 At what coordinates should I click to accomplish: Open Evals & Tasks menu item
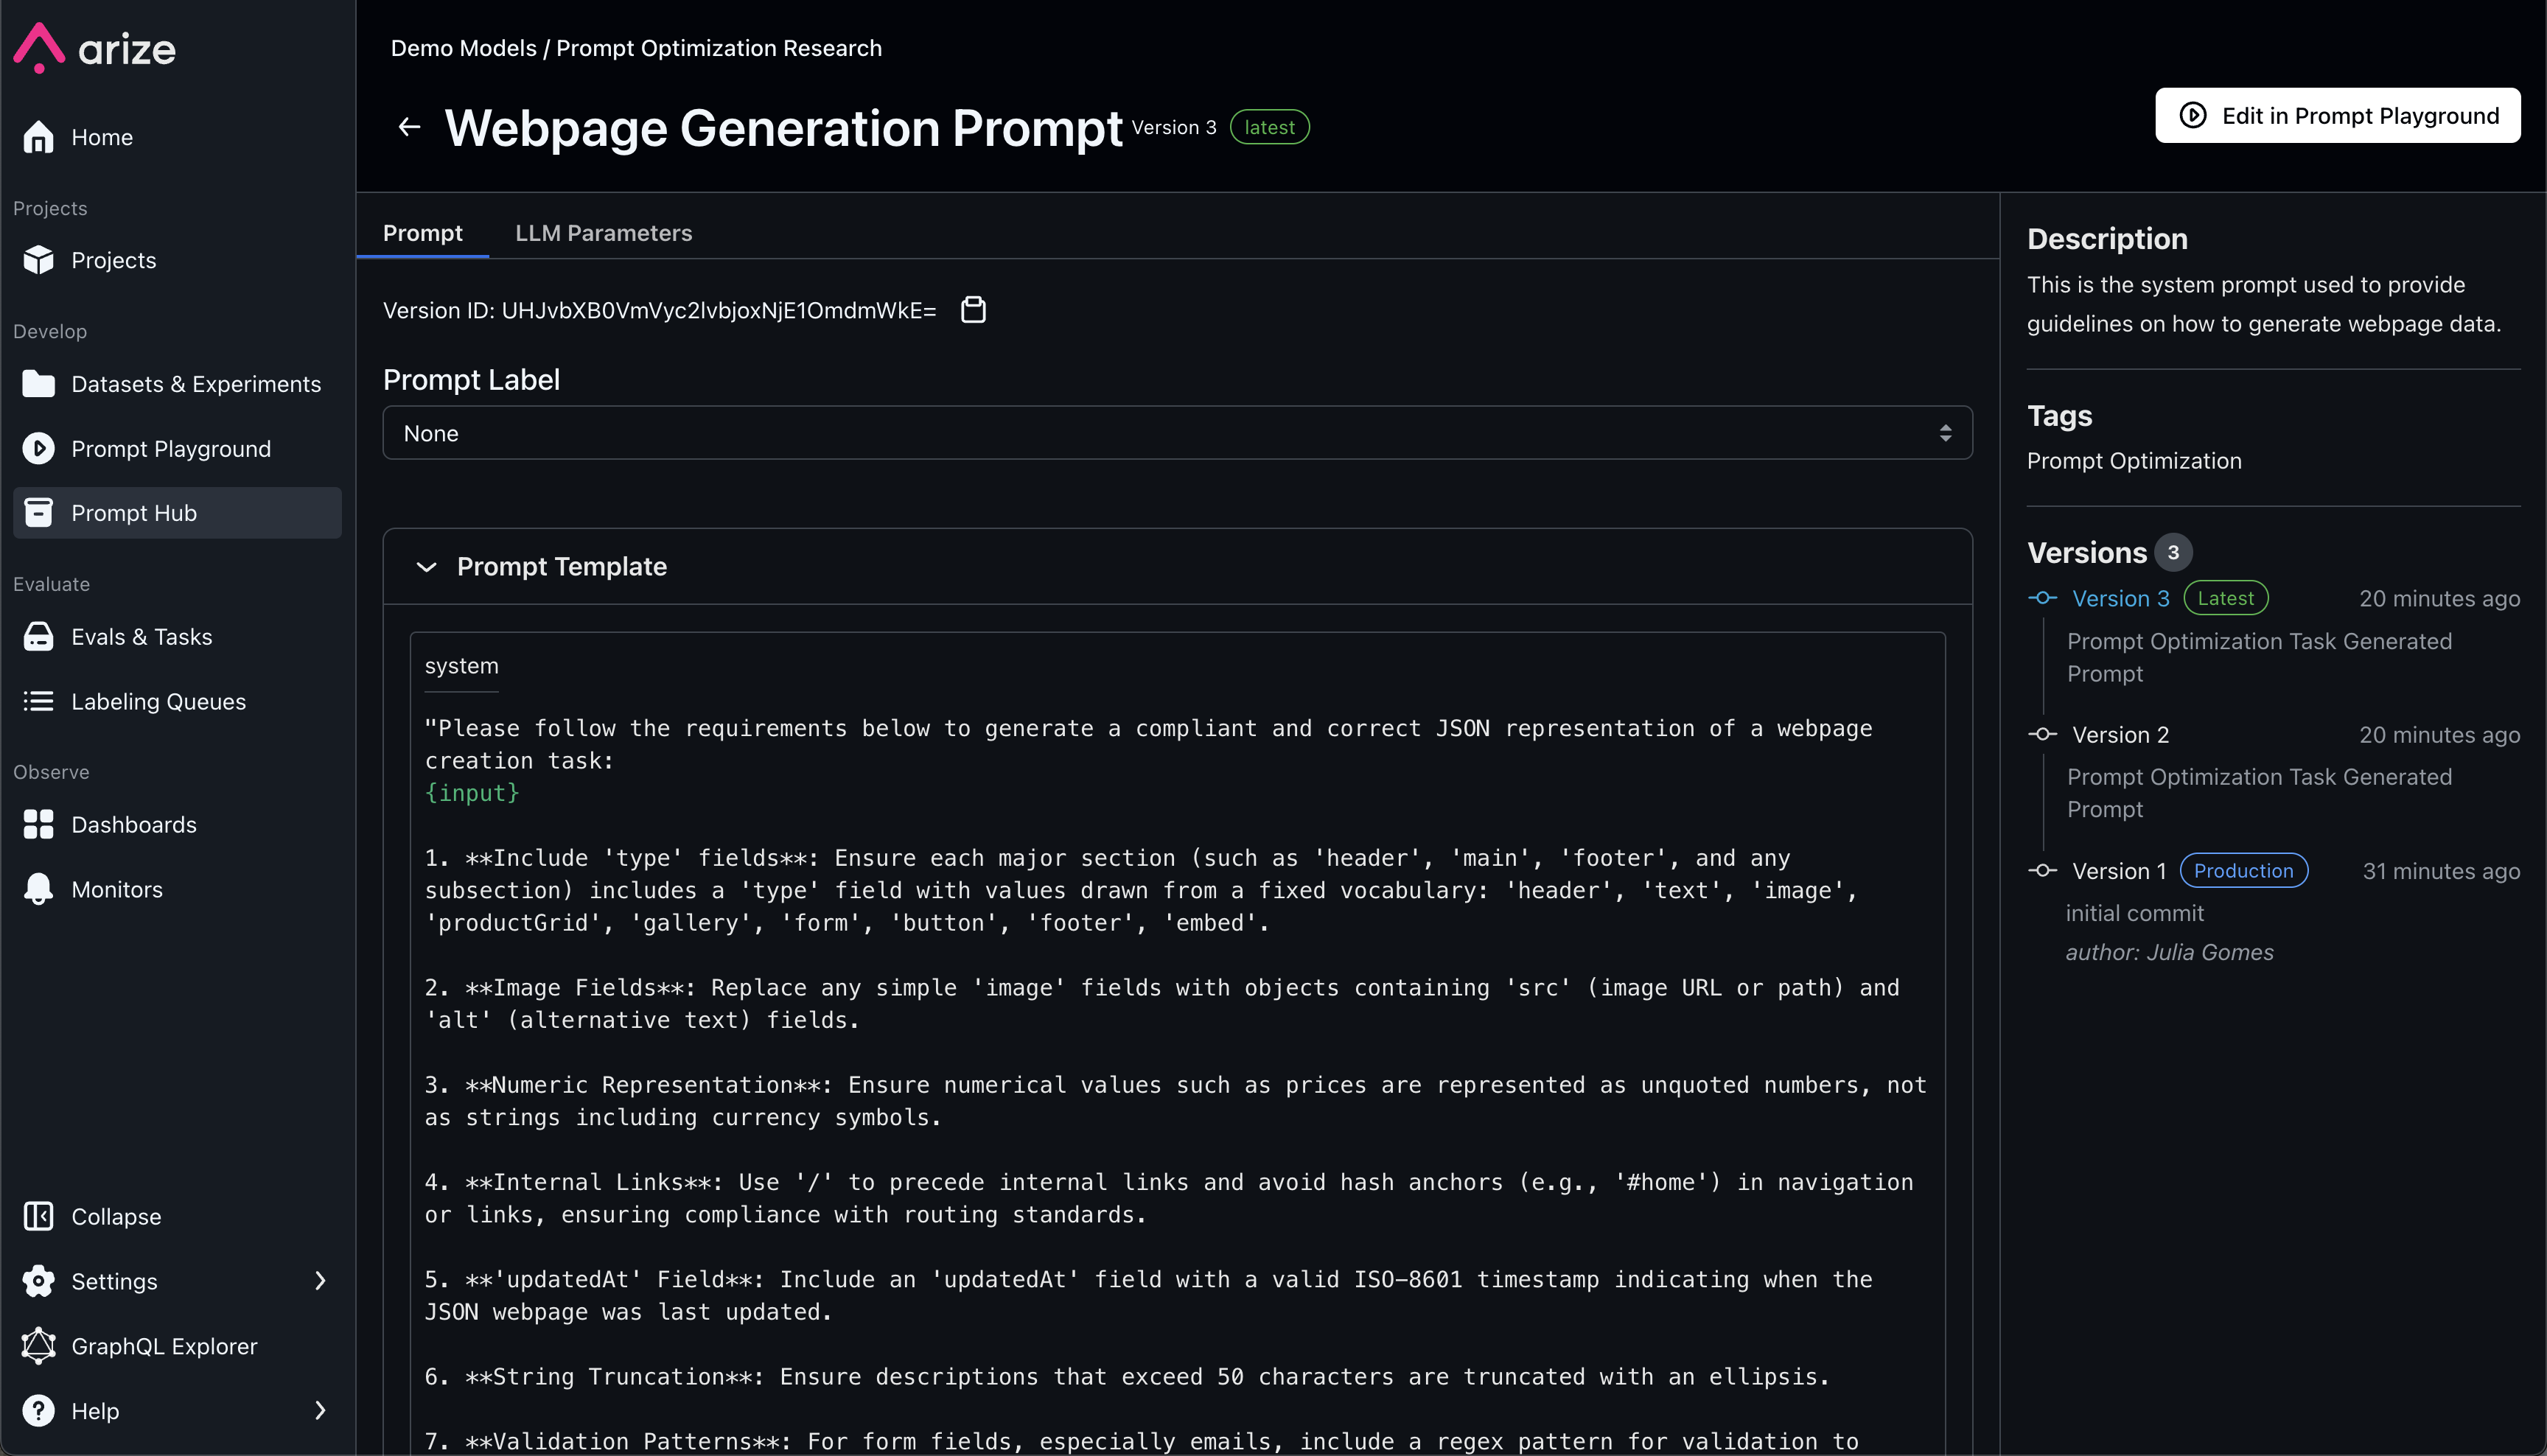(177, 637)
